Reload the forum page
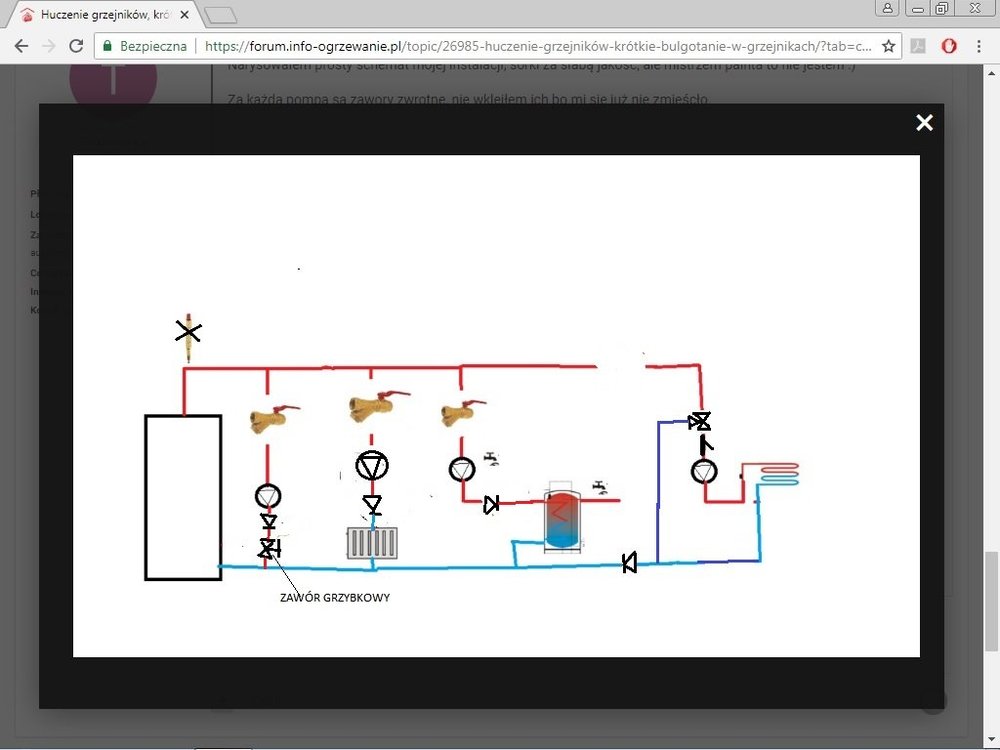This screenshot has height=750, width=1000. click(76, 46)
